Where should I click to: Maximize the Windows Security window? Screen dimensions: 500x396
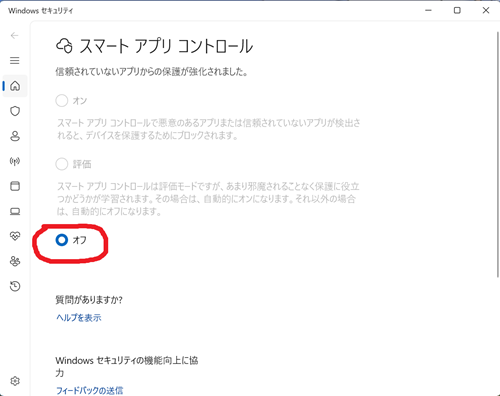[457, 10]
